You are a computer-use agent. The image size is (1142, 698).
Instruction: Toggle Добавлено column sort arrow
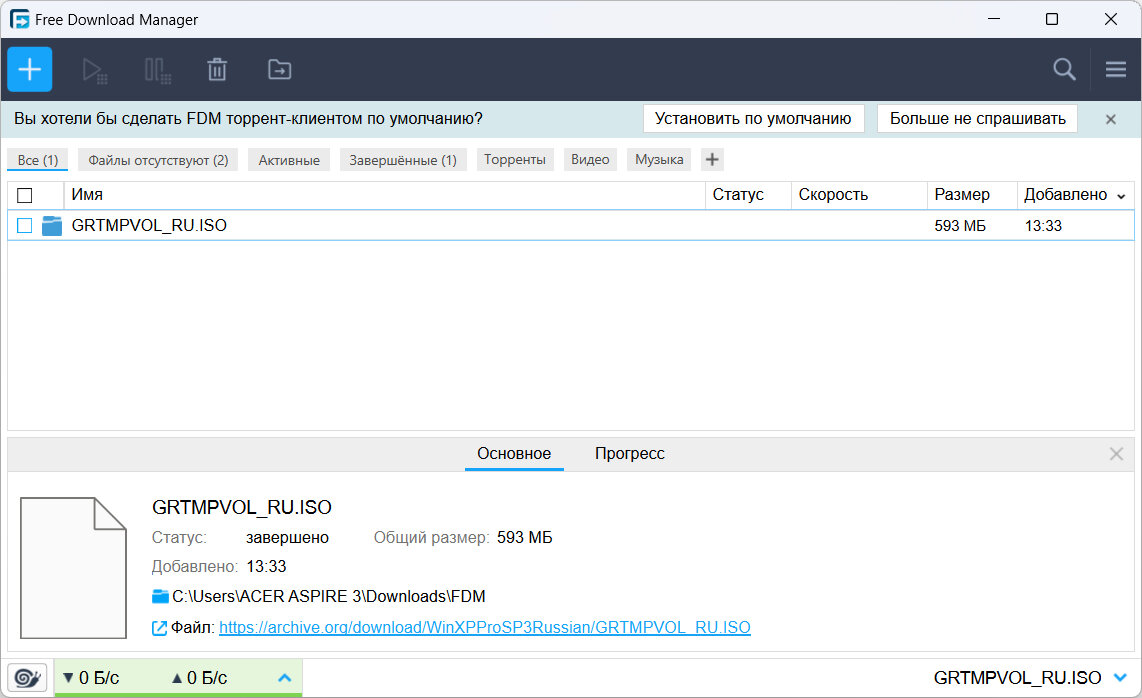[1121, 196]
